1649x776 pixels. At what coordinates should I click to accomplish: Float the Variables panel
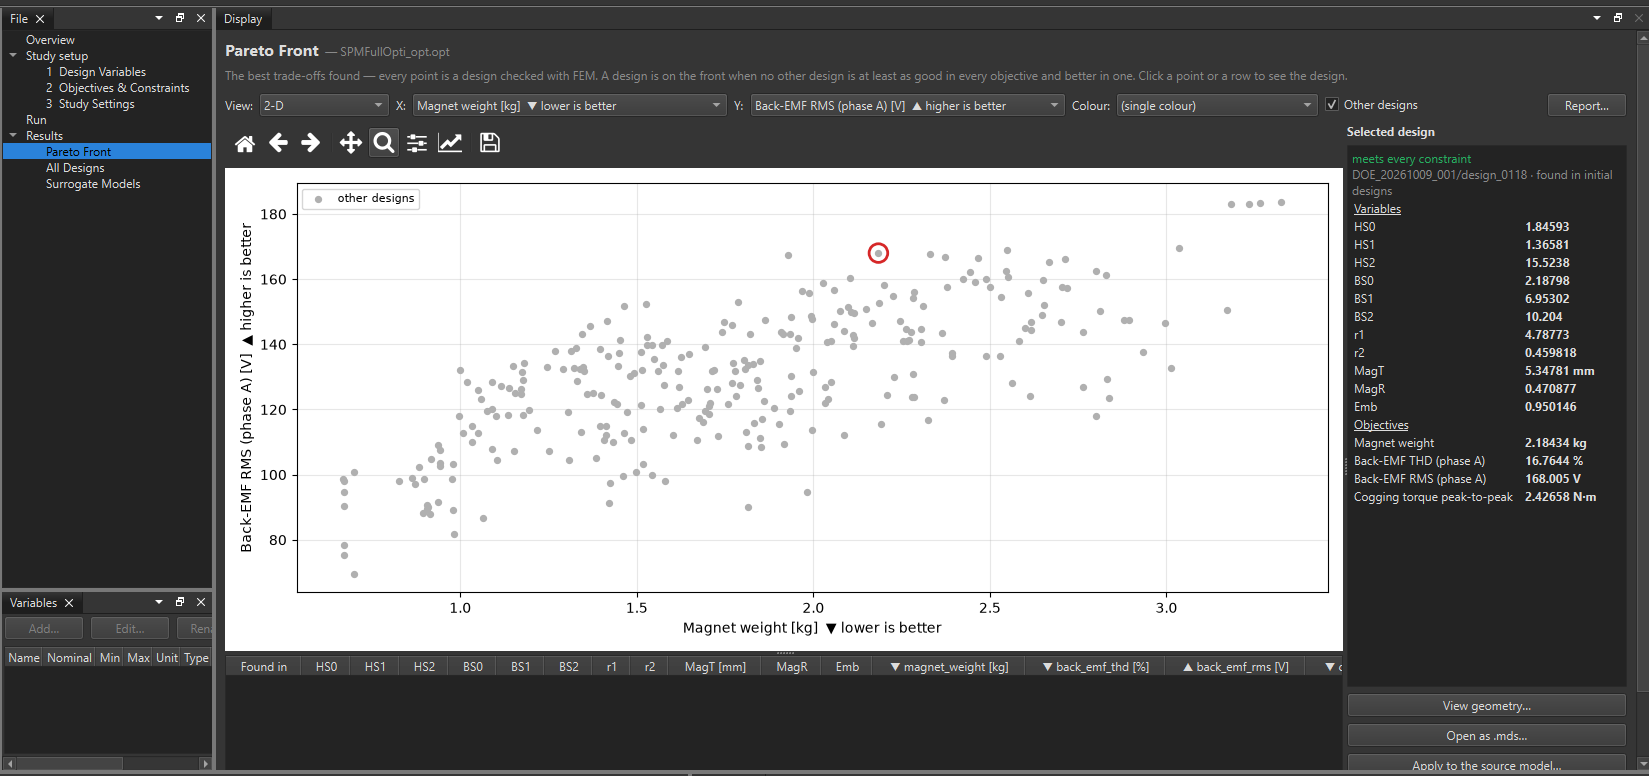pos(180,602)
